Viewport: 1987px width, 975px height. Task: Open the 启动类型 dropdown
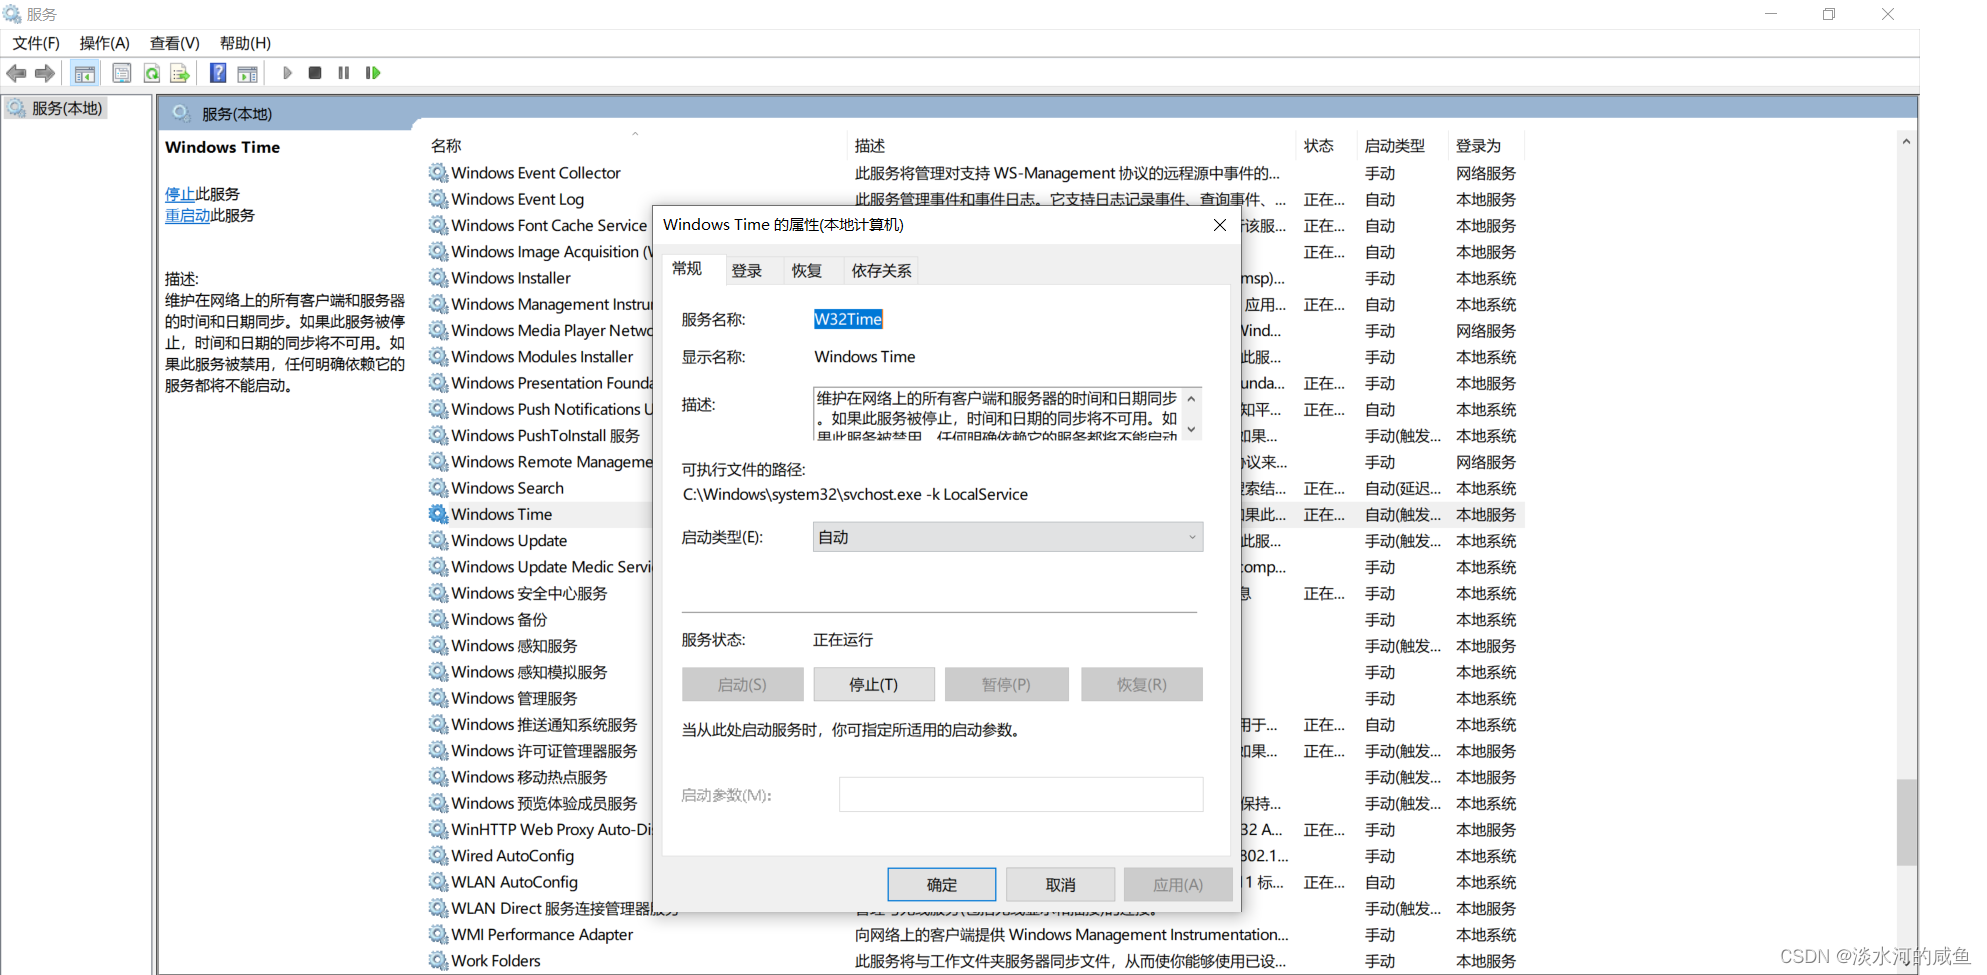[1008, 537]
